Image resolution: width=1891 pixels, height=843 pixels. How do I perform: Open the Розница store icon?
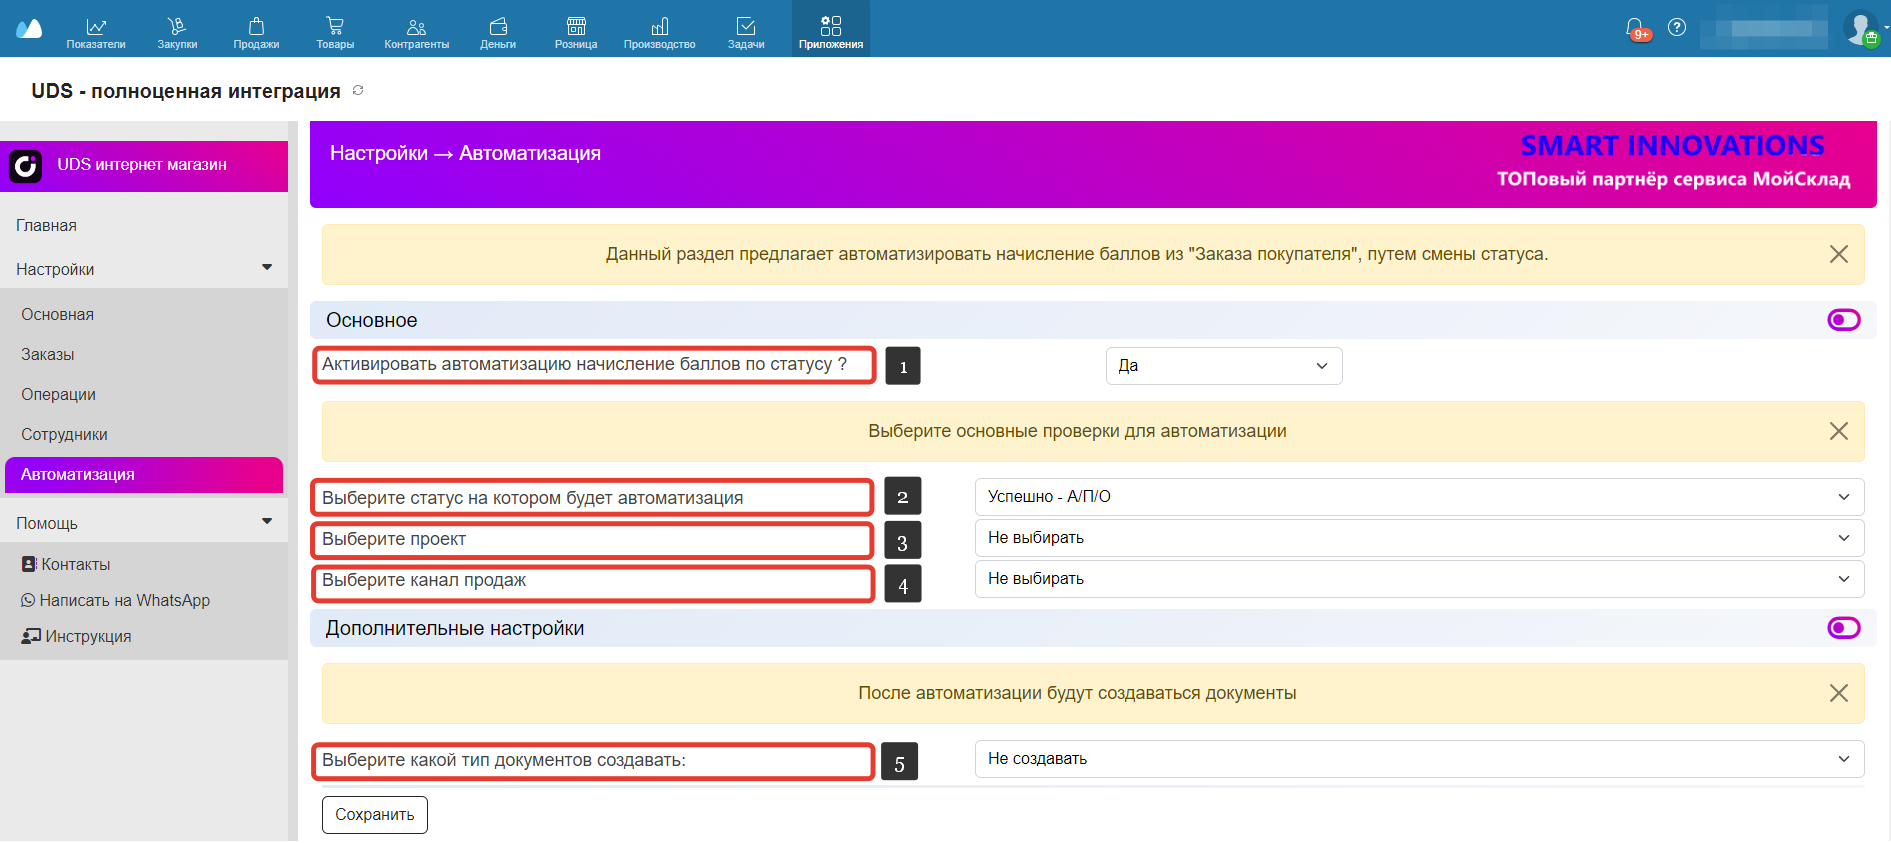click(576, 27)
